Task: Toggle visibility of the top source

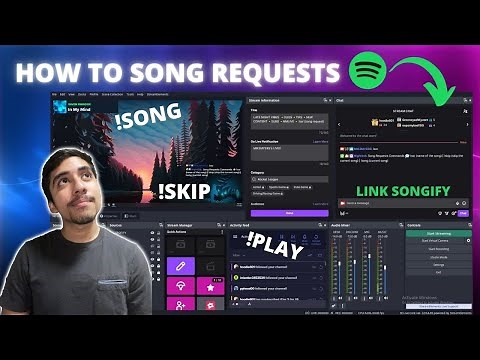Action: (152, 233)
